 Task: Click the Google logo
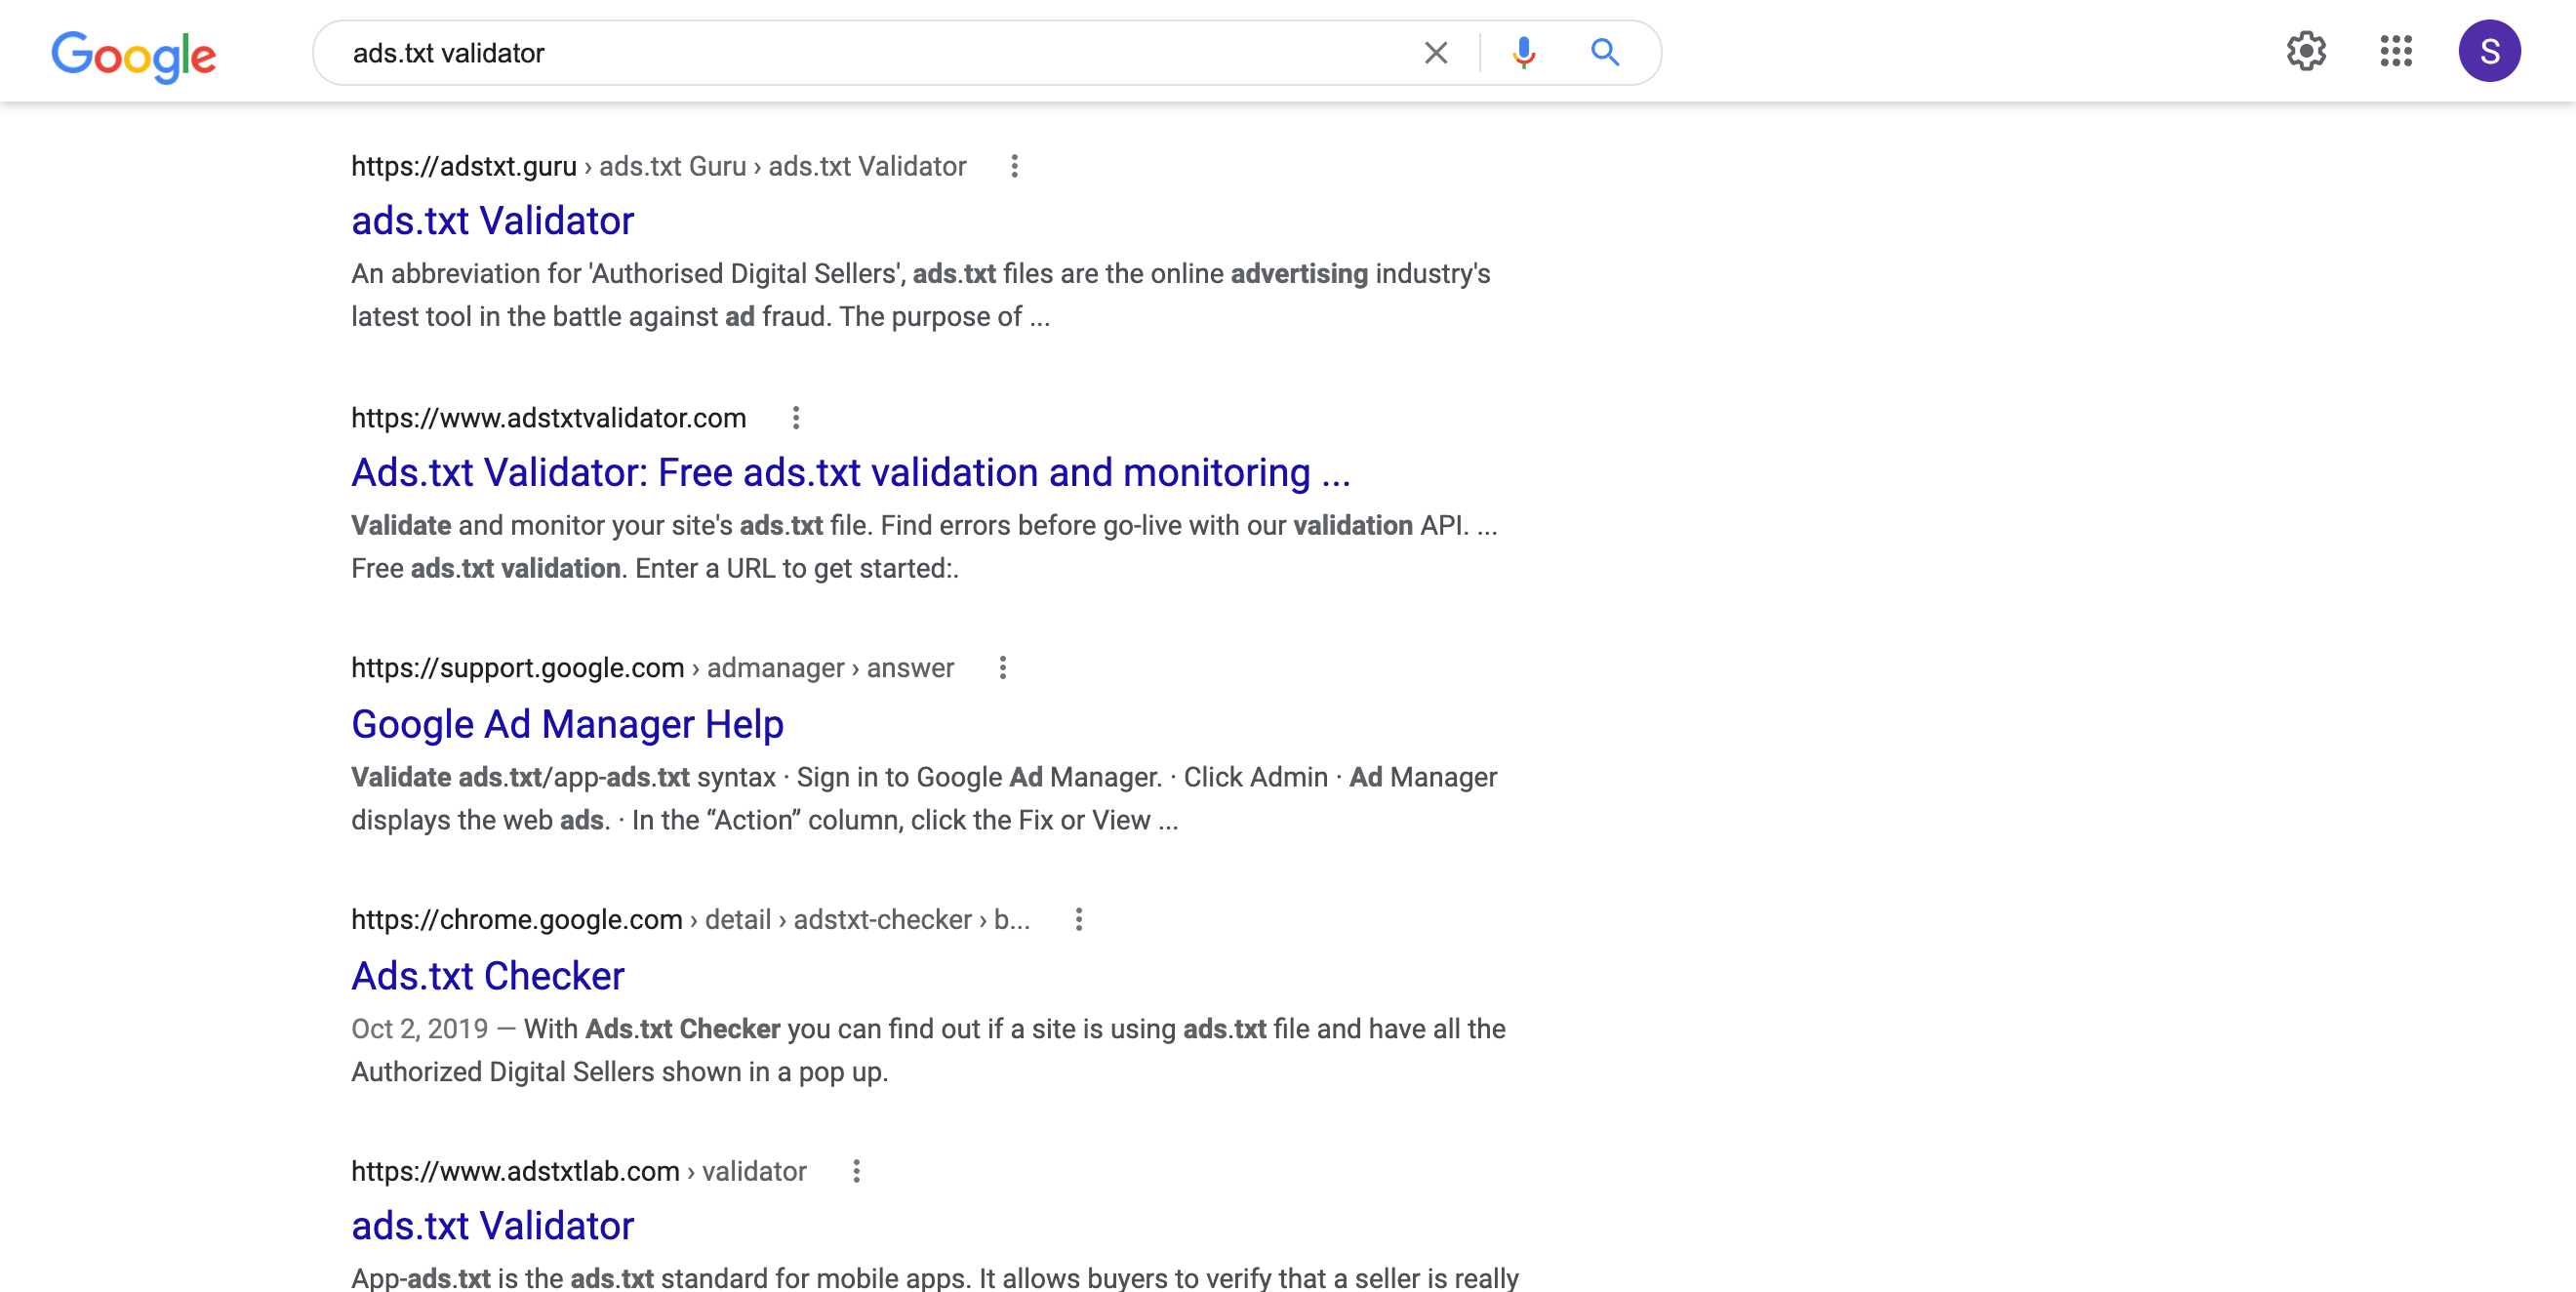point(134,55)
